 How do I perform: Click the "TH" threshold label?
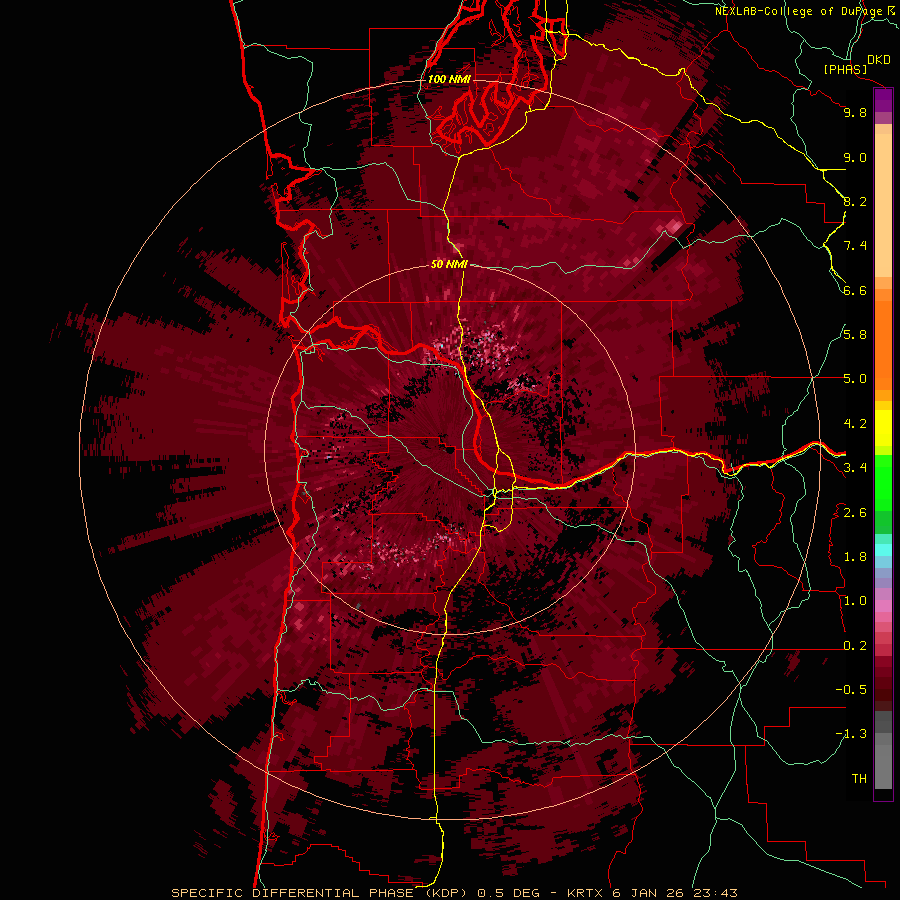859,779
